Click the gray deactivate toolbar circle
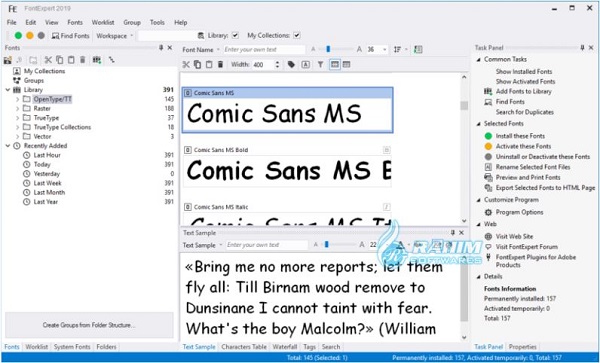Screen dimensions: 600x363 tap(41, 36)
